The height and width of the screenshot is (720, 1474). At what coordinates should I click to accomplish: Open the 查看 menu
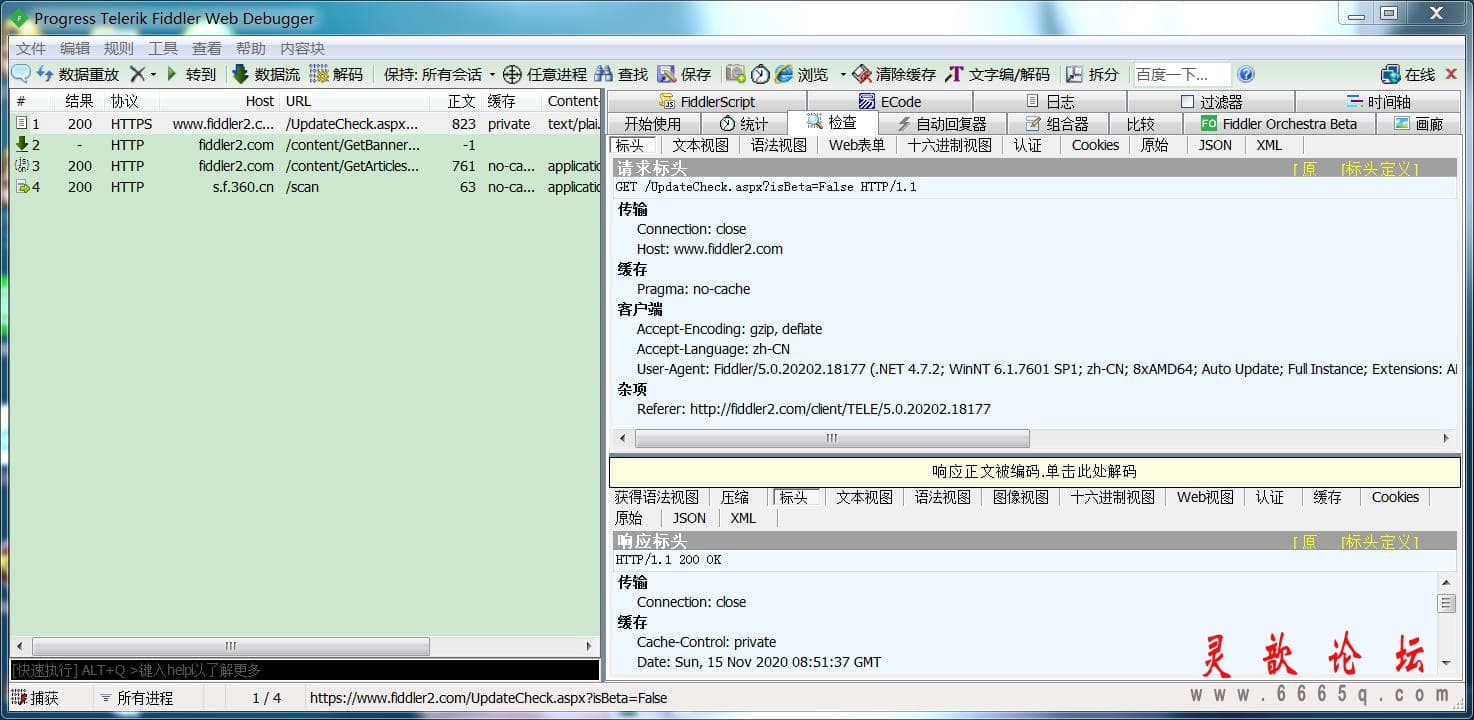(x=207, y=48)
